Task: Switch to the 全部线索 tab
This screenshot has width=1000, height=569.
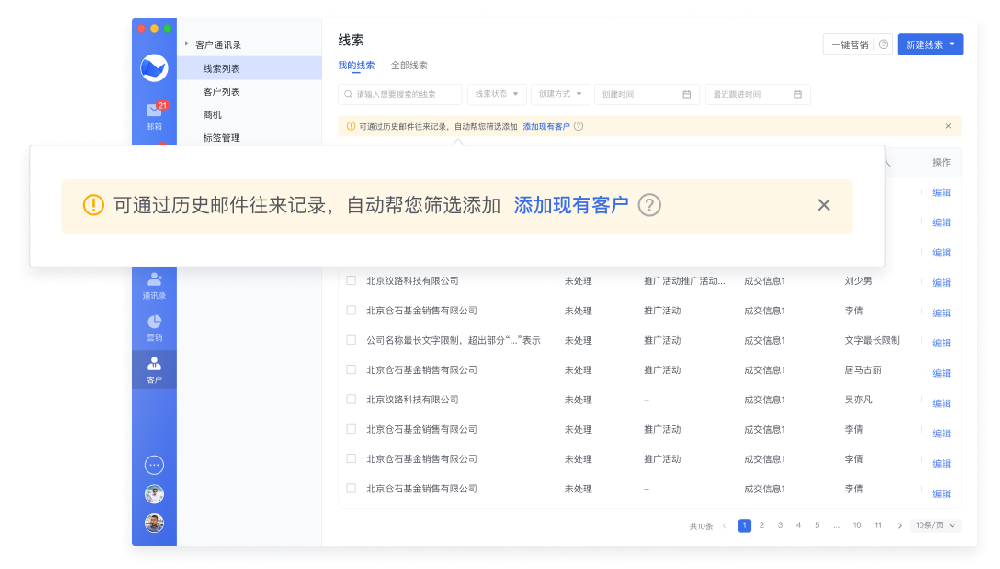Action: click(x=409, y=65)
